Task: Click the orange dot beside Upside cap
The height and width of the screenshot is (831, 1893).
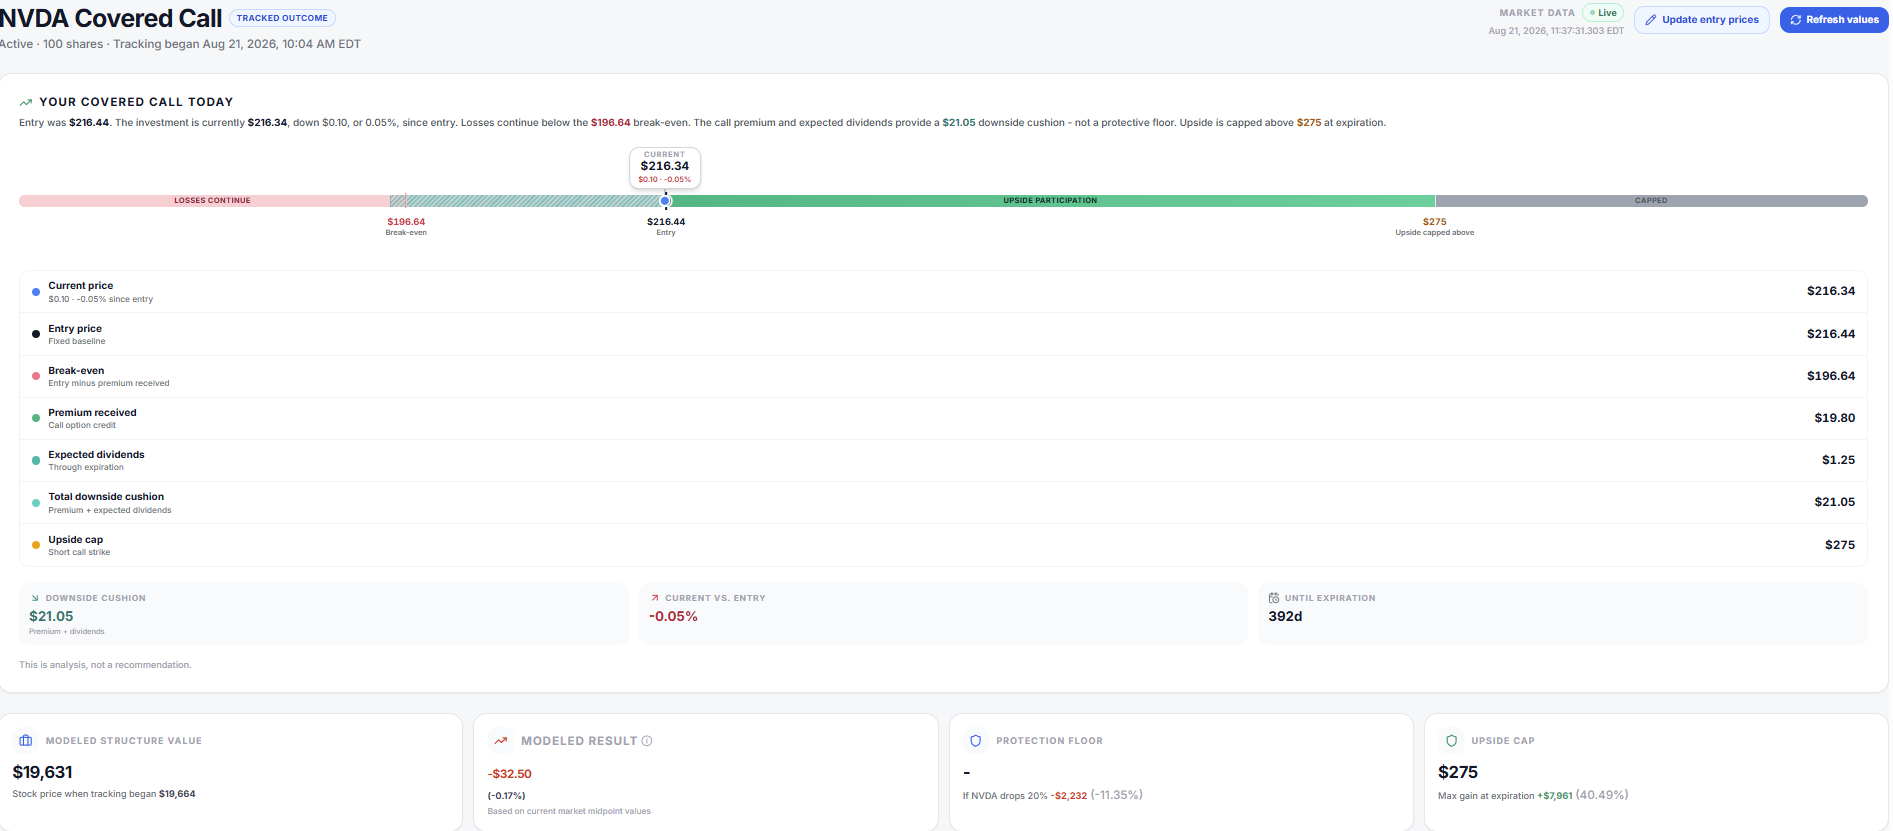Action: tap(36, 545)
